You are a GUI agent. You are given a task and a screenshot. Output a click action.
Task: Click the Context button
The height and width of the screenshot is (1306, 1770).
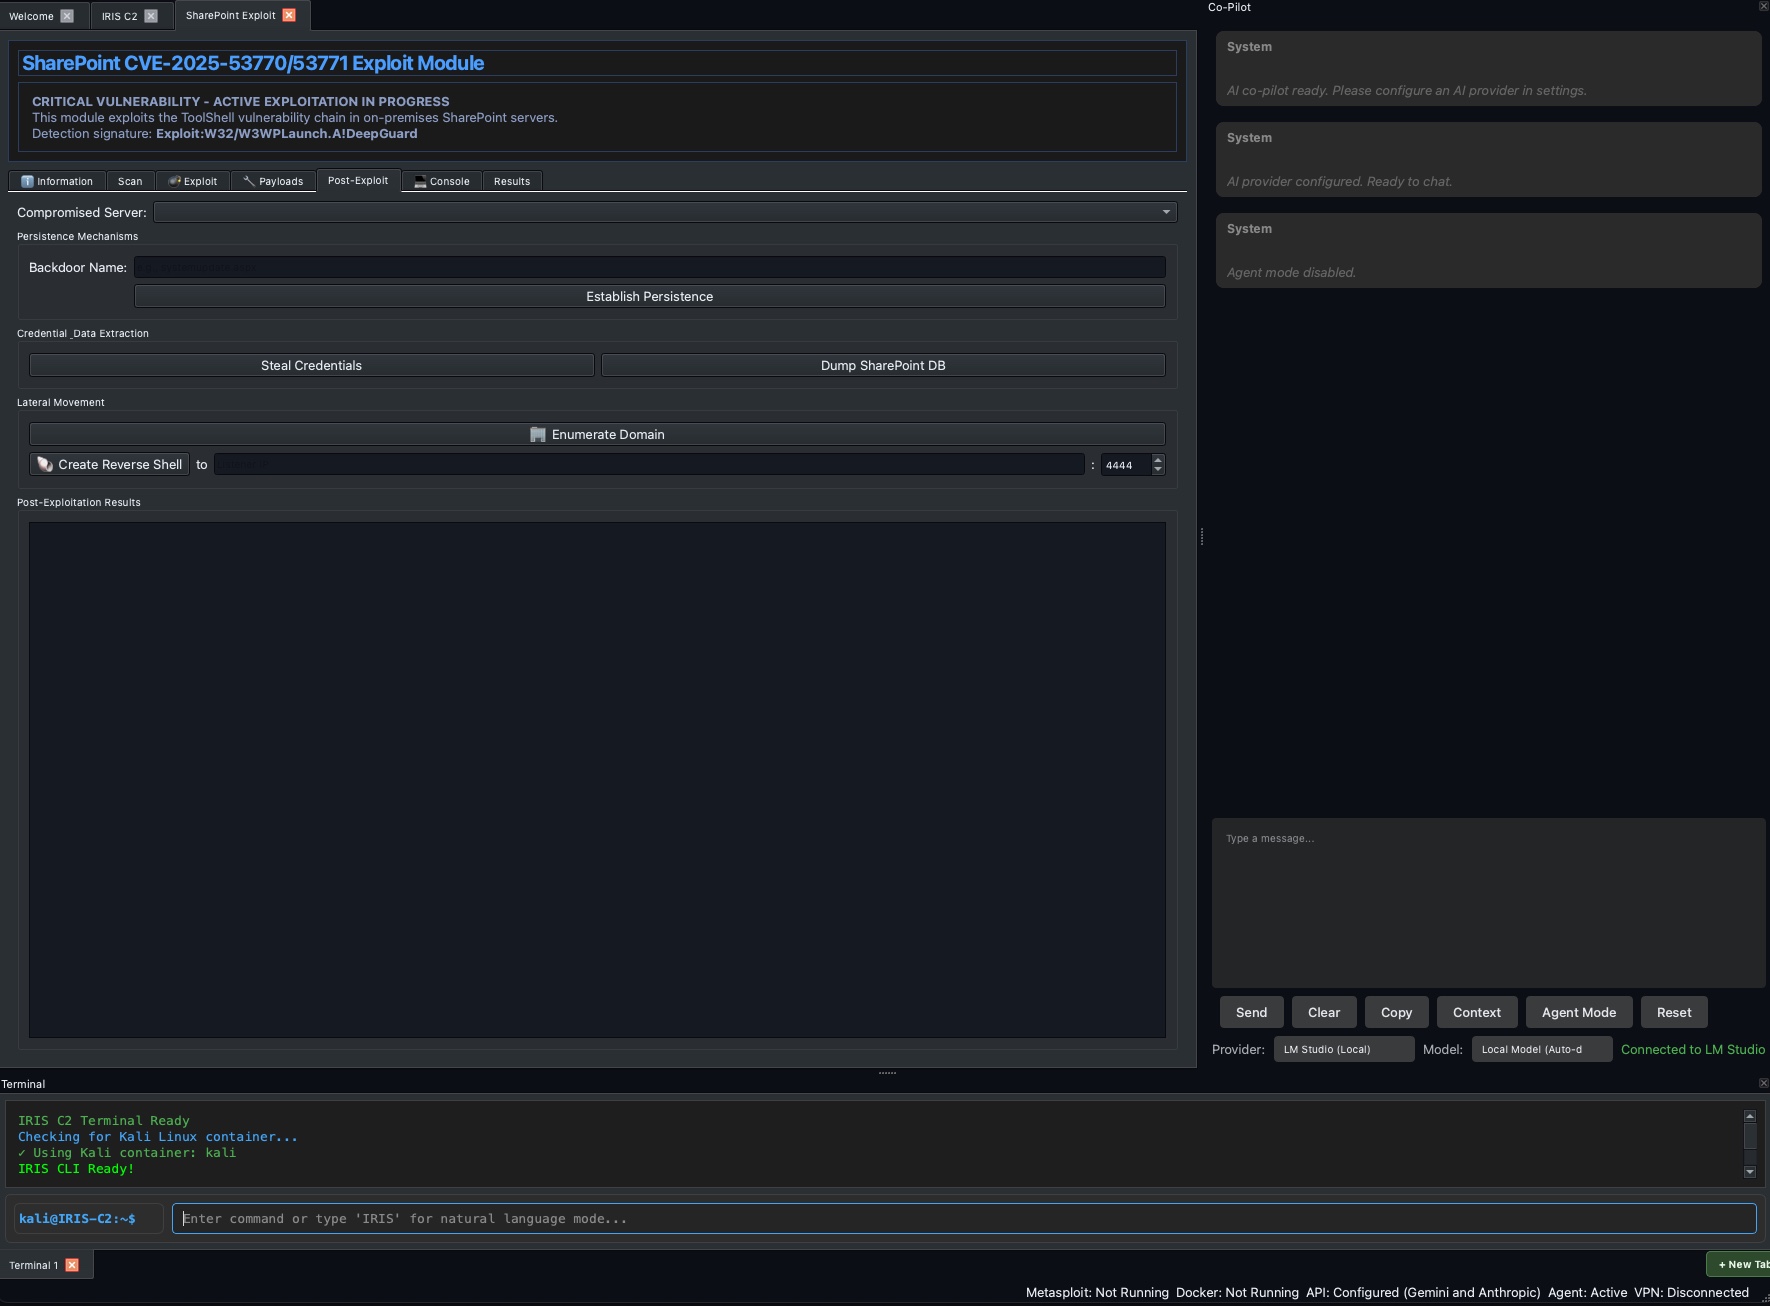(x=1477, y=1012)
